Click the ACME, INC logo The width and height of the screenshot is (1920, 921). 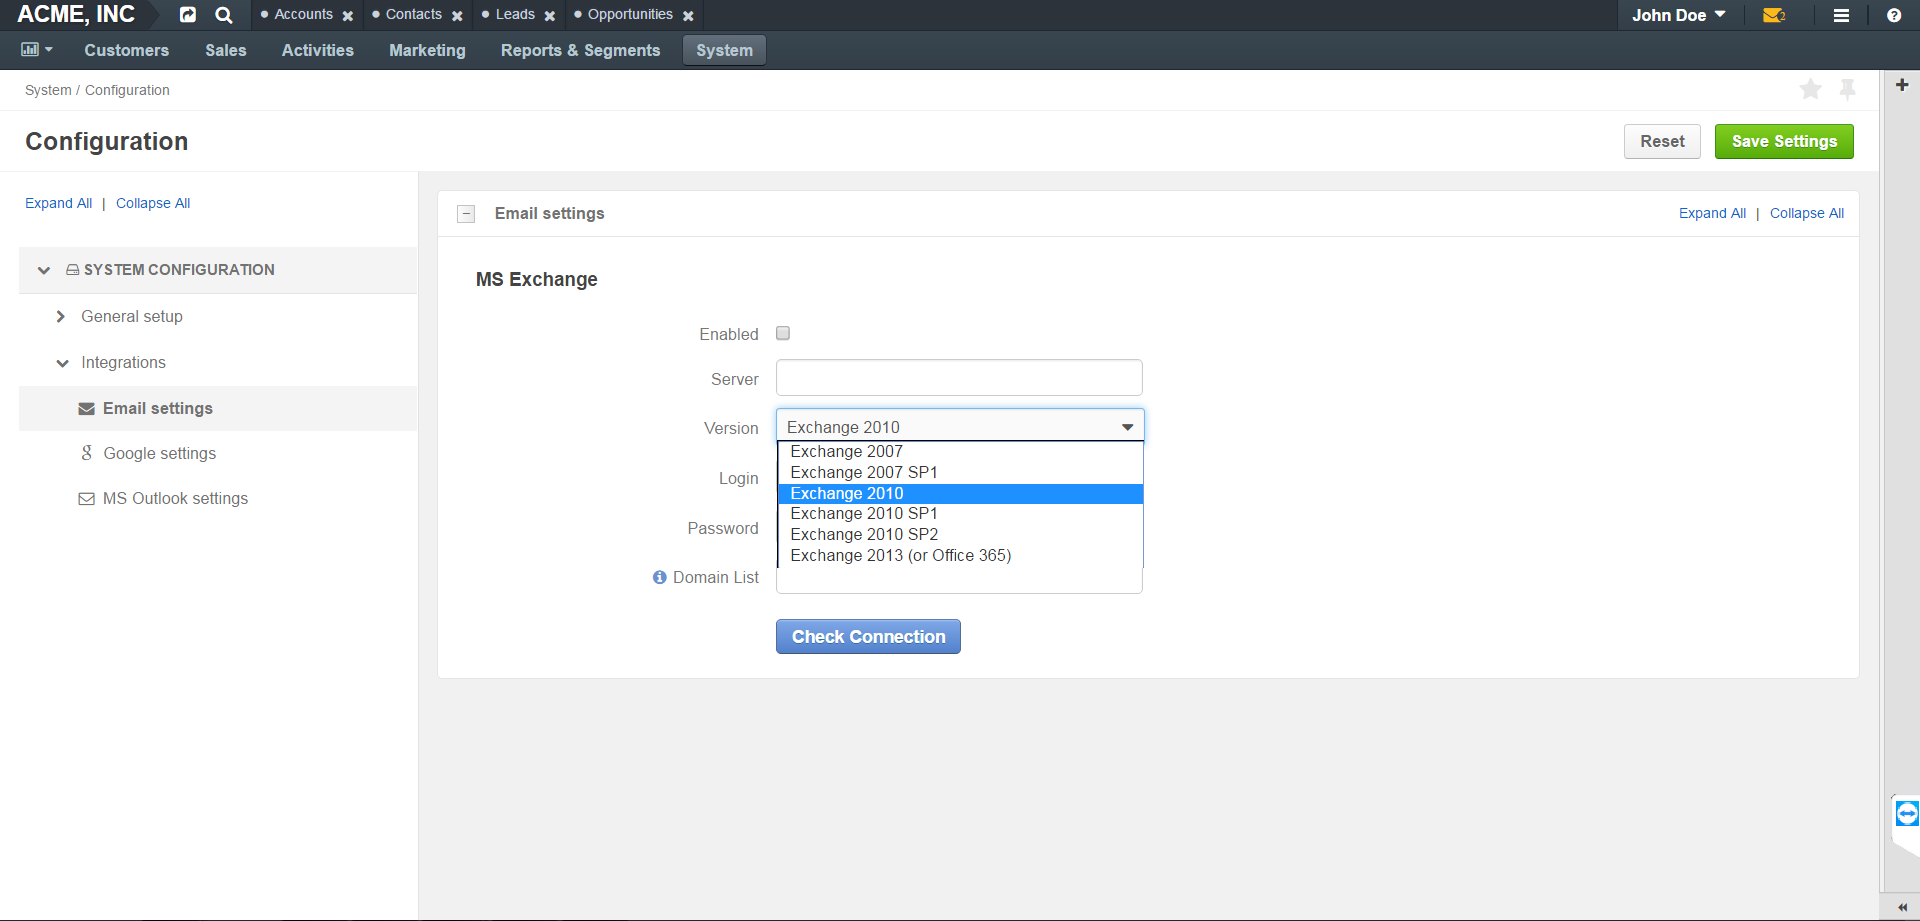(x=76, y=15)
